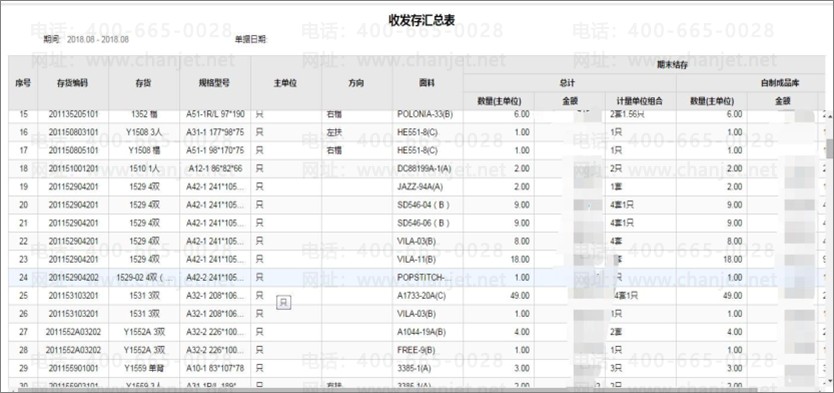Click inventory code 201151001201

click(x=73, y=169)
